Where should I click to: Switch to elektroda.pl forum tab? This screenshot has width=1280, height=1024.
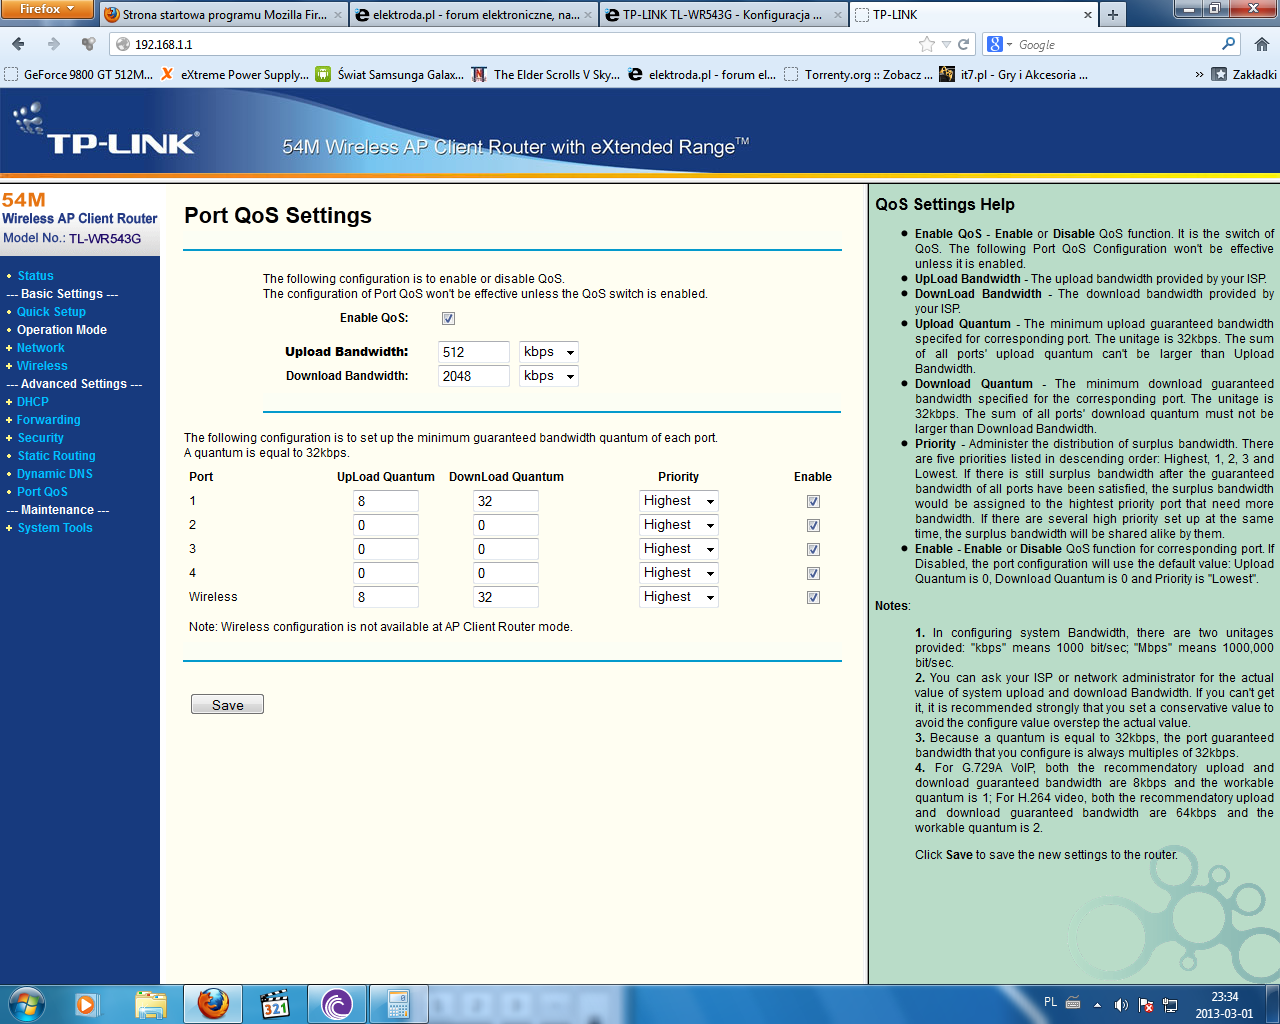click(474, 15)
